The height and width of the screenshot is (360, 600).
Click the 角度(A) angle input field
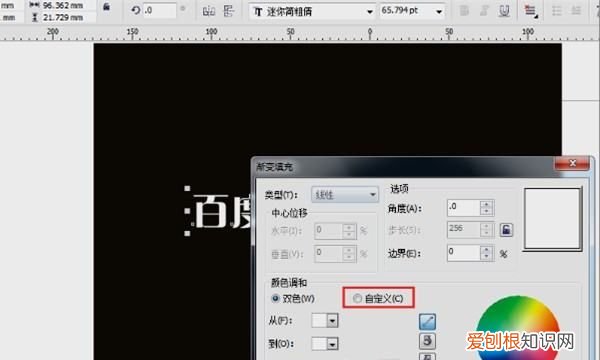tap(464, 208)
